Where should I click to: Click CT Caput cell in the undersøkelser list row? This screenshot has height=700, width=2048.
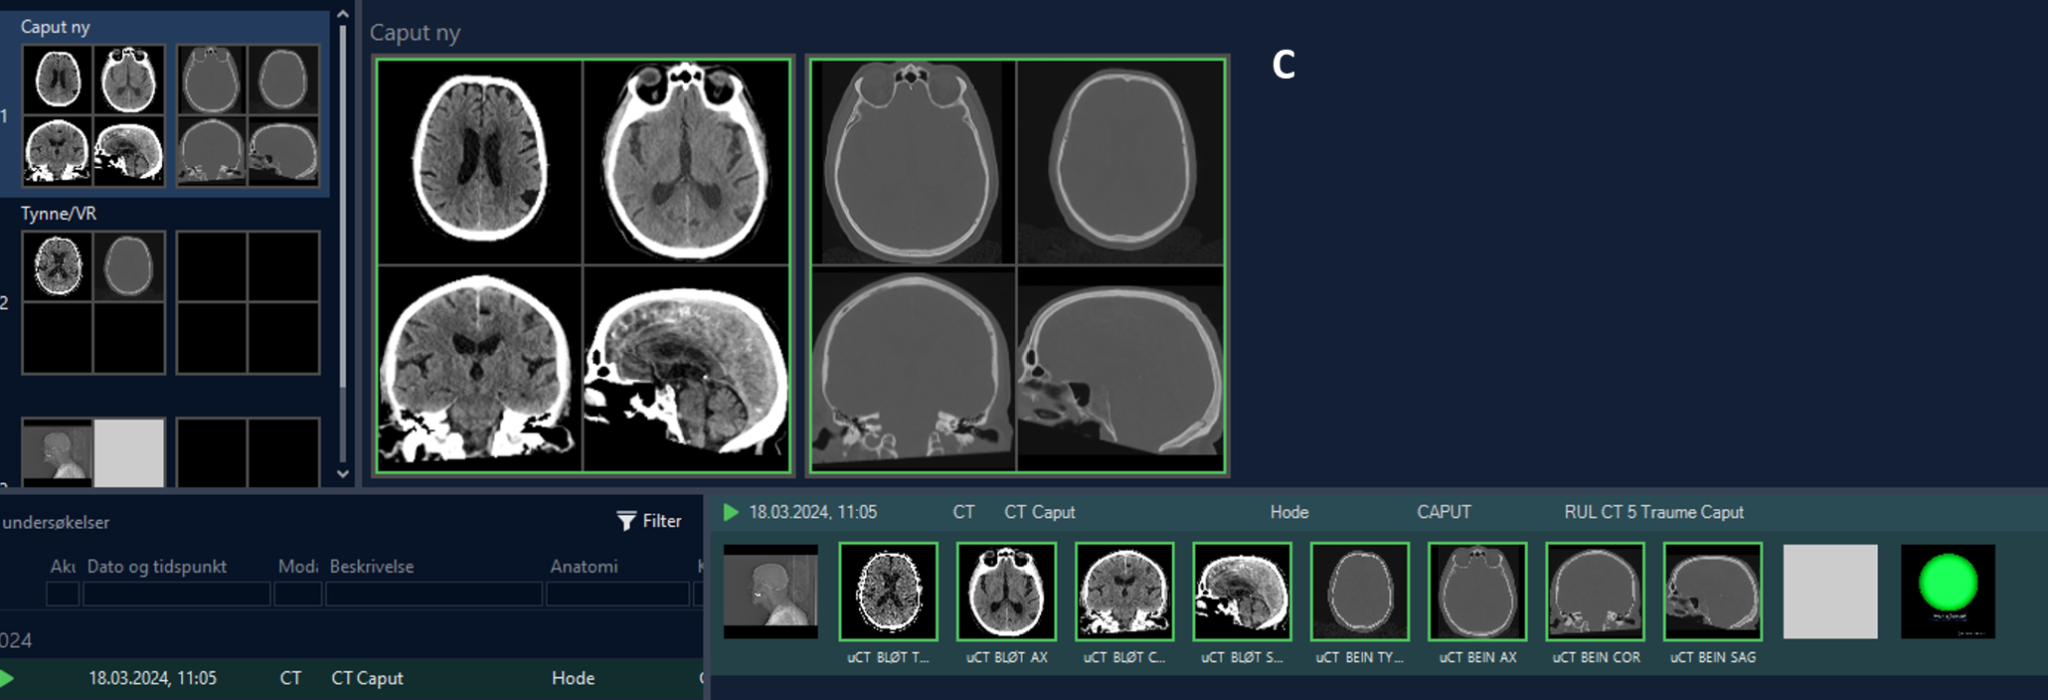[x=367, y=678]
